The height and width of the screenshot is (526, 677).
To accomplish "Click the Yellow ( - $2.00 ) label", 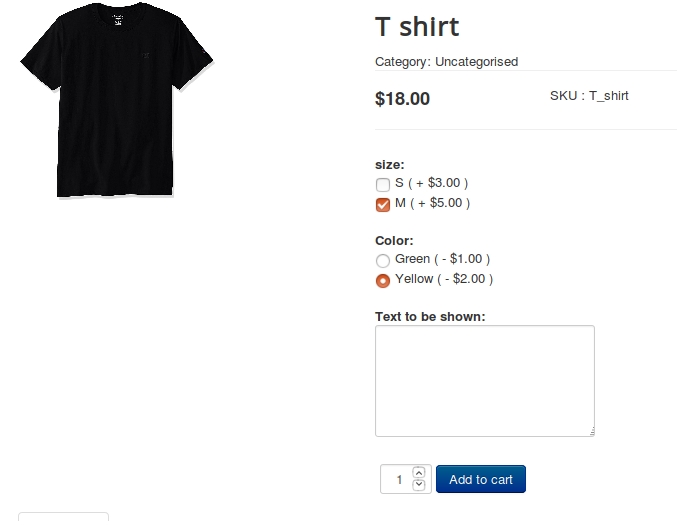I will pos(444,279).
